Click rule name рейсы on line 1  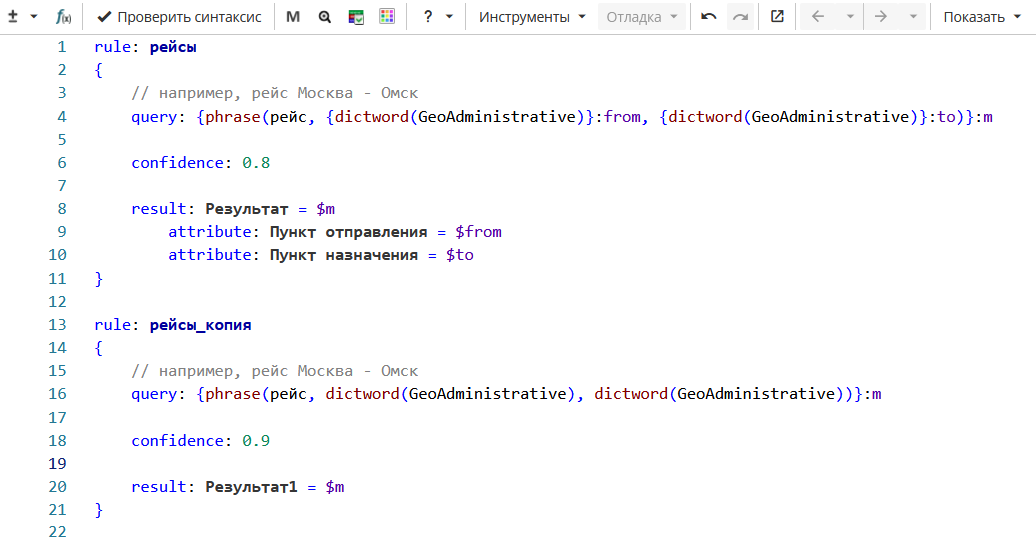173,47
